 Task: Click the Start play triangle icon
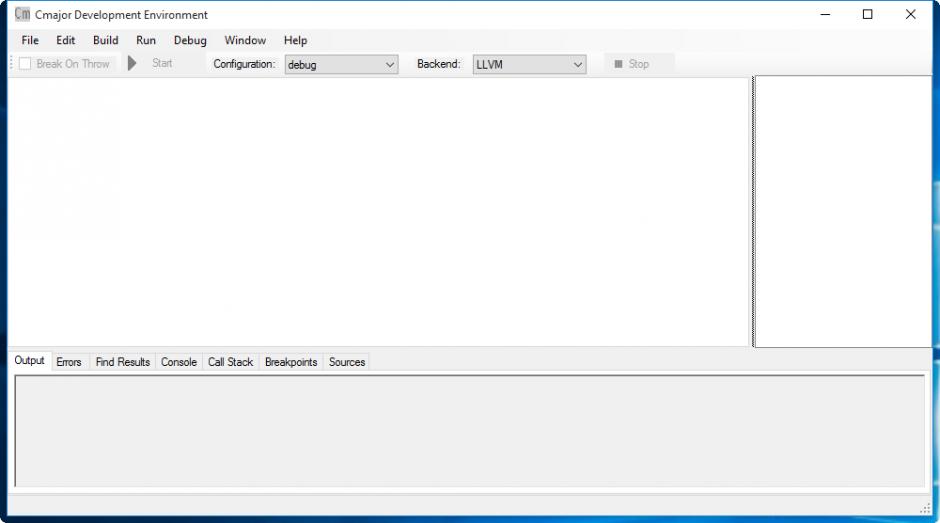click(x=132, y=63)
